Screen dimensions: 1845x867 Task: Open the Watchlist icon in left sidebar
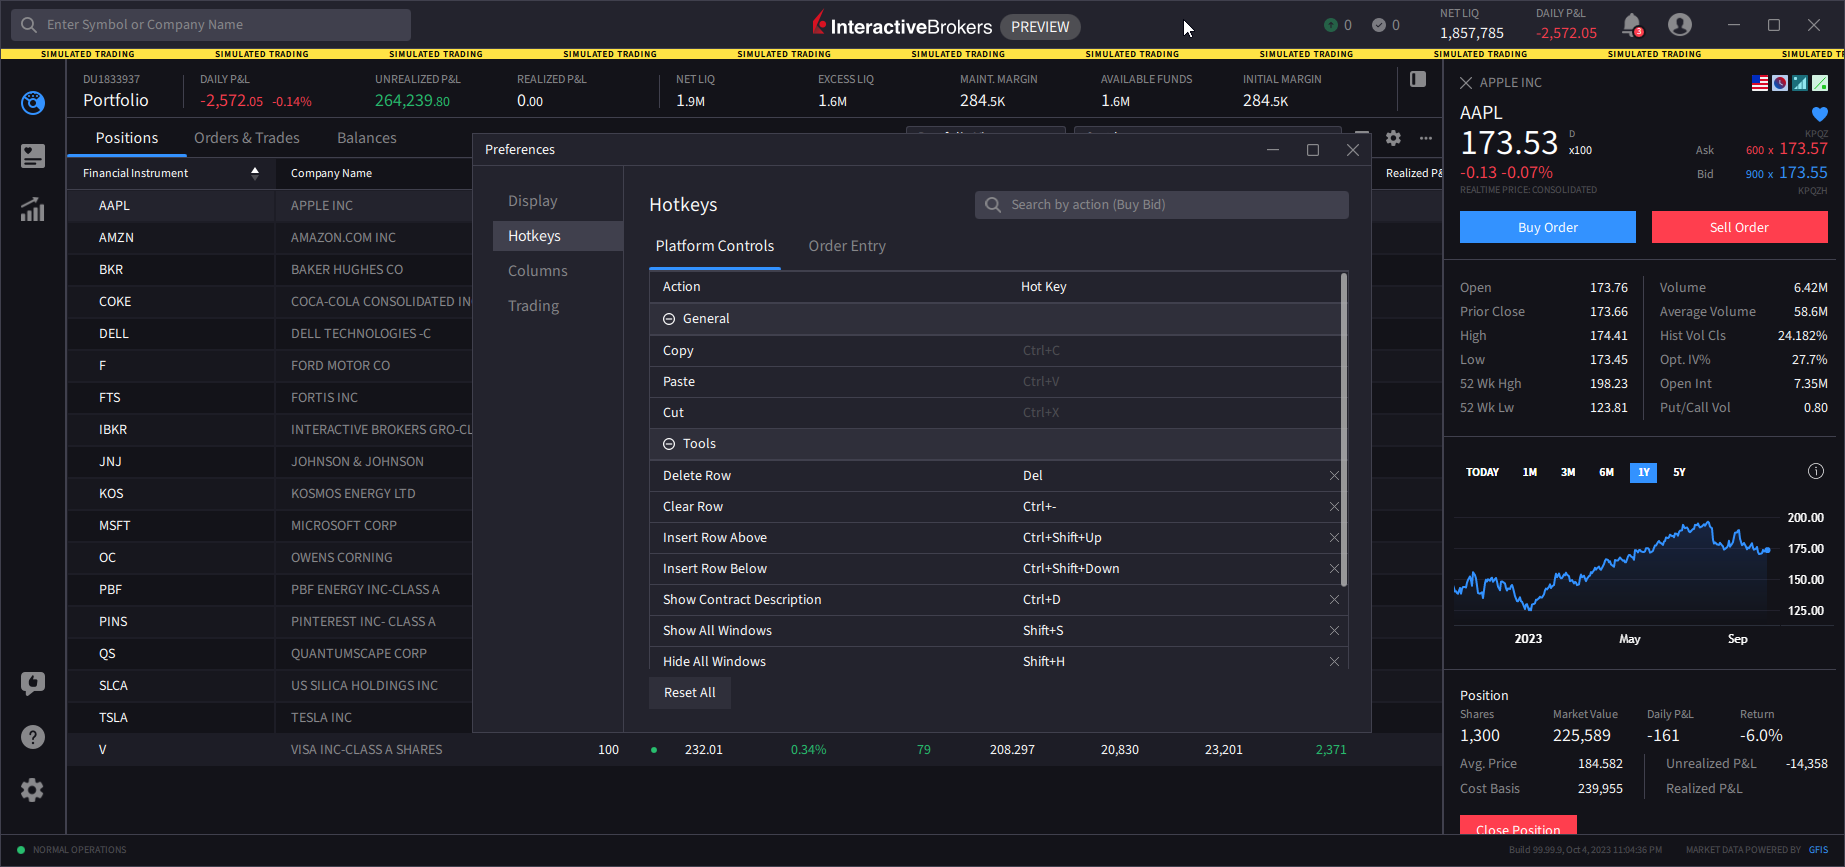(x=33, y=156)
